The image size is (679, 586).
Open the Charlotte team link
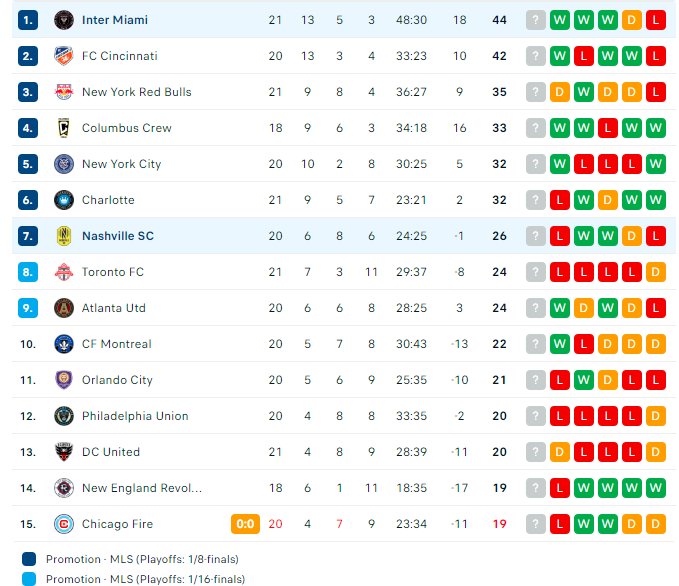[x=108, y=200]
